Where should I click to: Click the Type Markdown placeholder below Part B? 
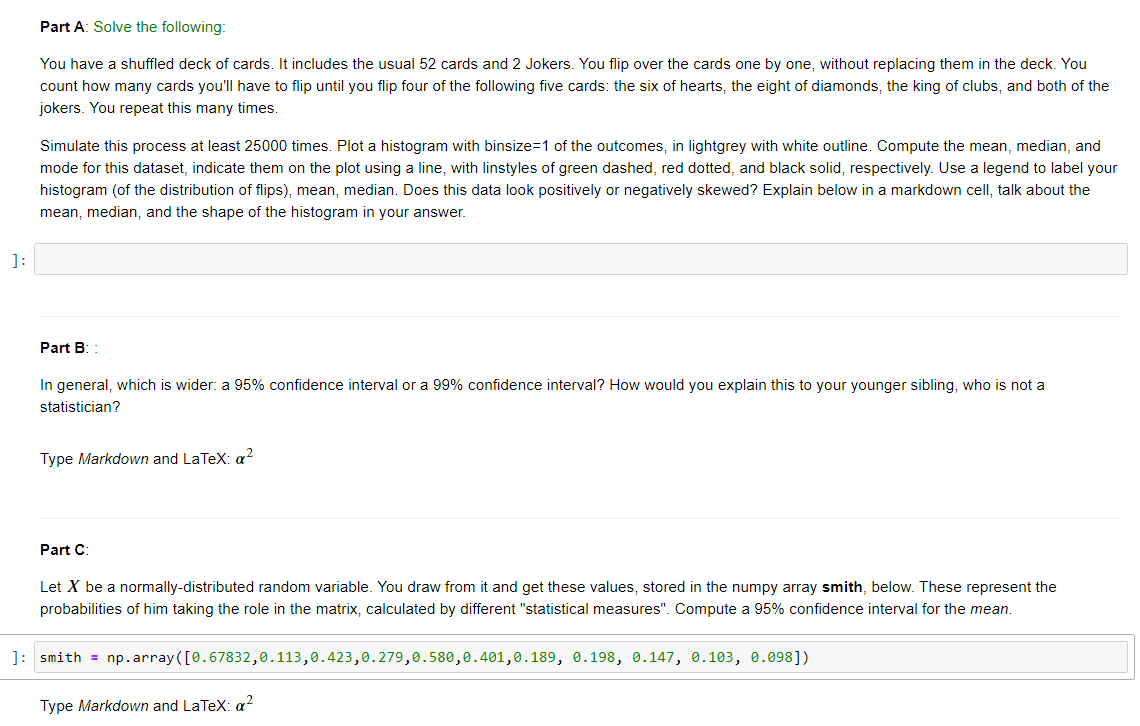coord(140,458)
